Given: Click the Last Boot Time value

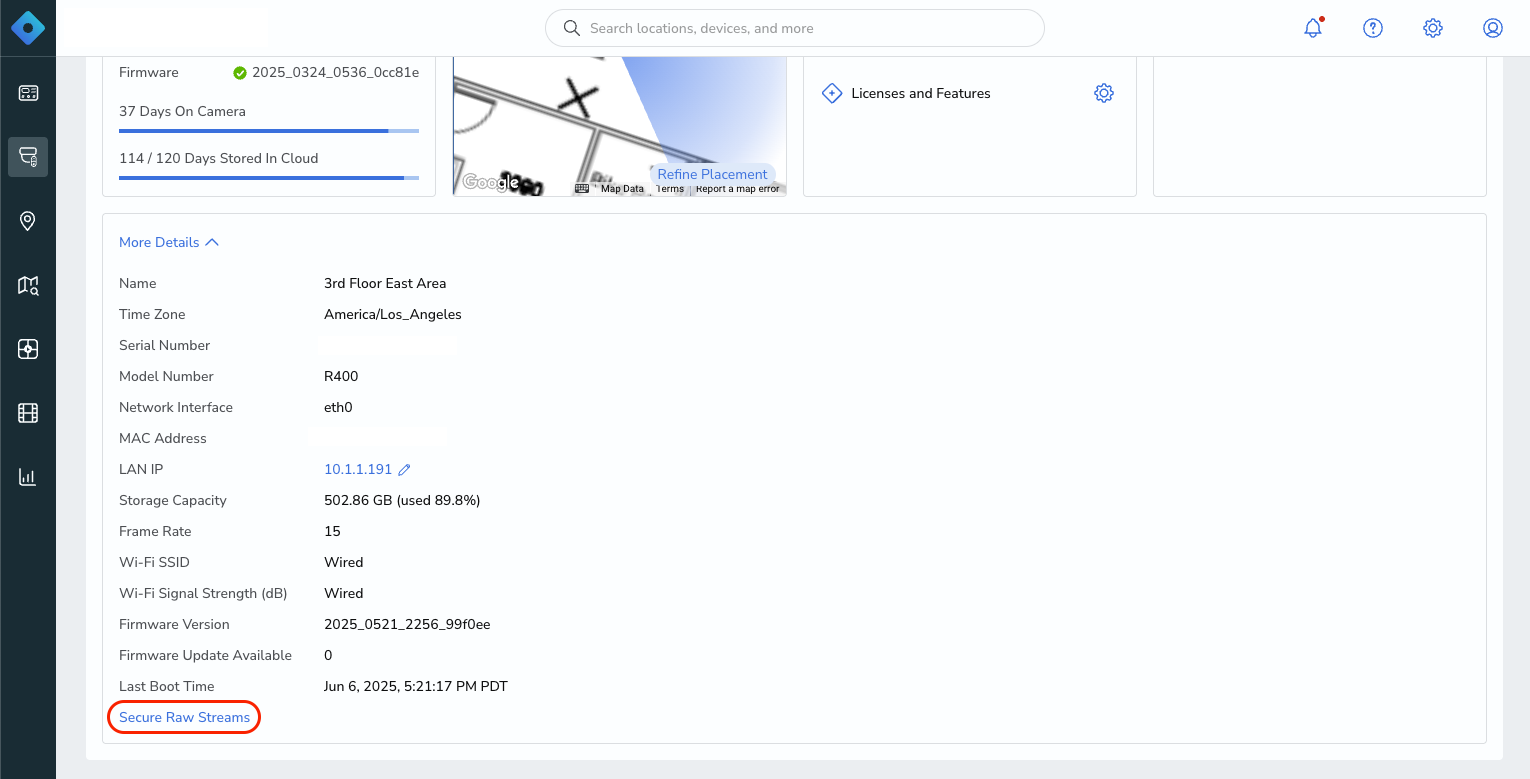Looking at the screenshot, I should [x=416, y=686].
